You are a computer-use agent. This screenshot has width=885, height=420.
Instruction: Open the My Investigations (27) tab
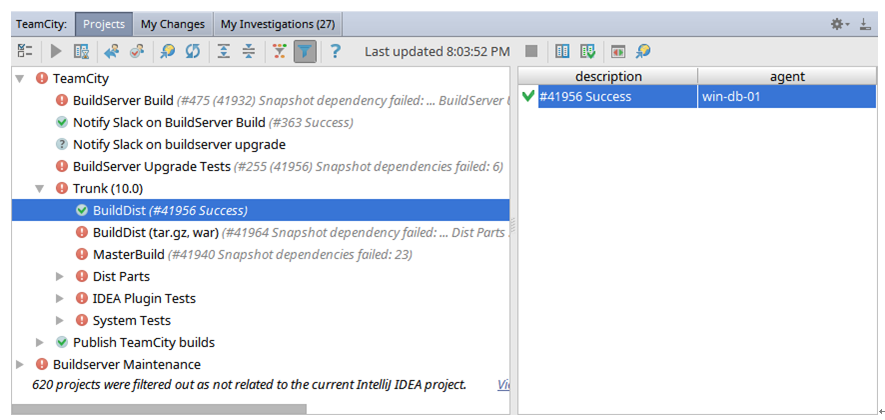(x=278, y=24)
